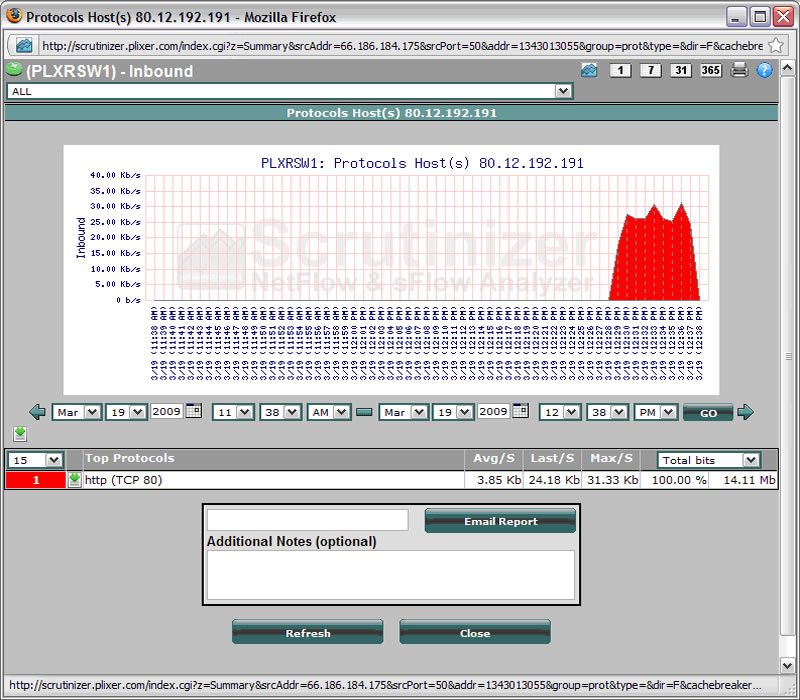Click the 14.11 Mb total value
The width and height of the screenshot is (800, 700).
[749, 480]
